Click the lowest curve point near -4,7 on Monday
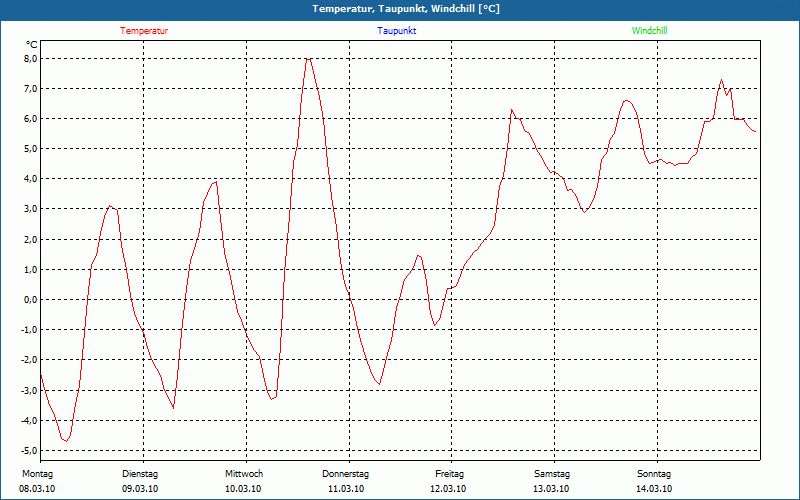This screenshot has width=800, height=500. [x=66, y=441]
